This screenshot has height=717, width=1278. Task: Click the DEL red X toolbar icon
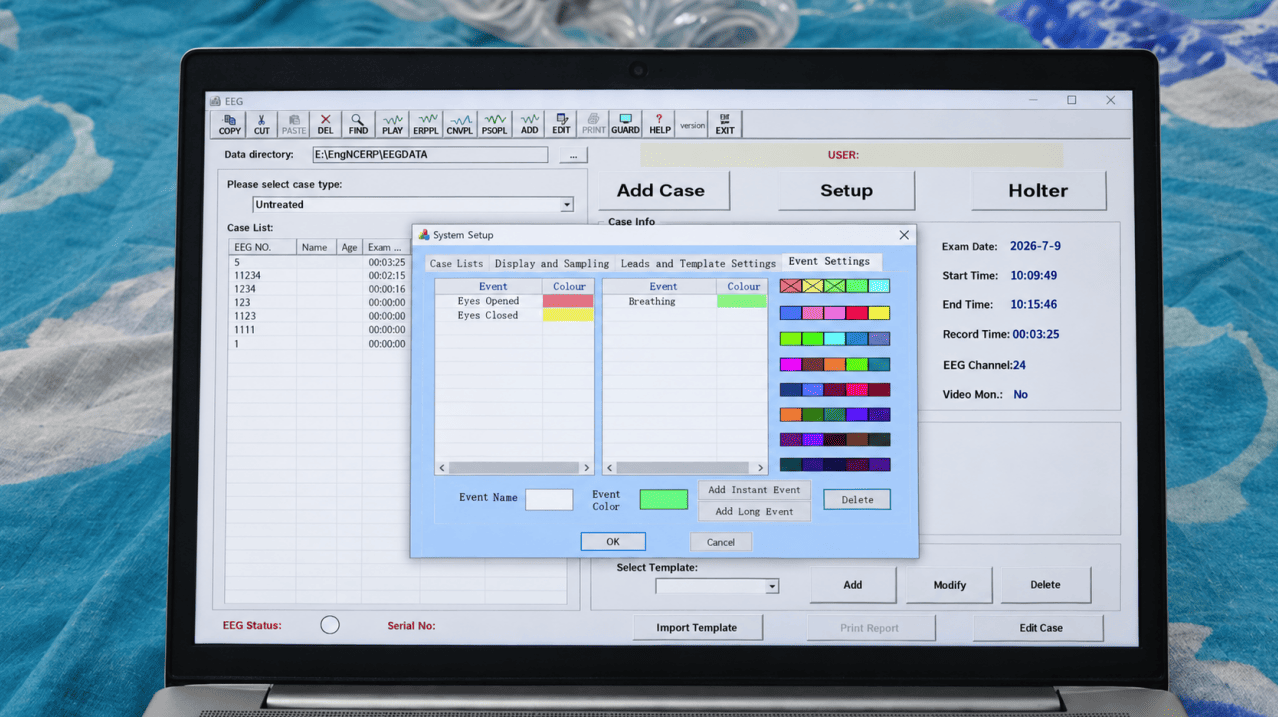325,124
